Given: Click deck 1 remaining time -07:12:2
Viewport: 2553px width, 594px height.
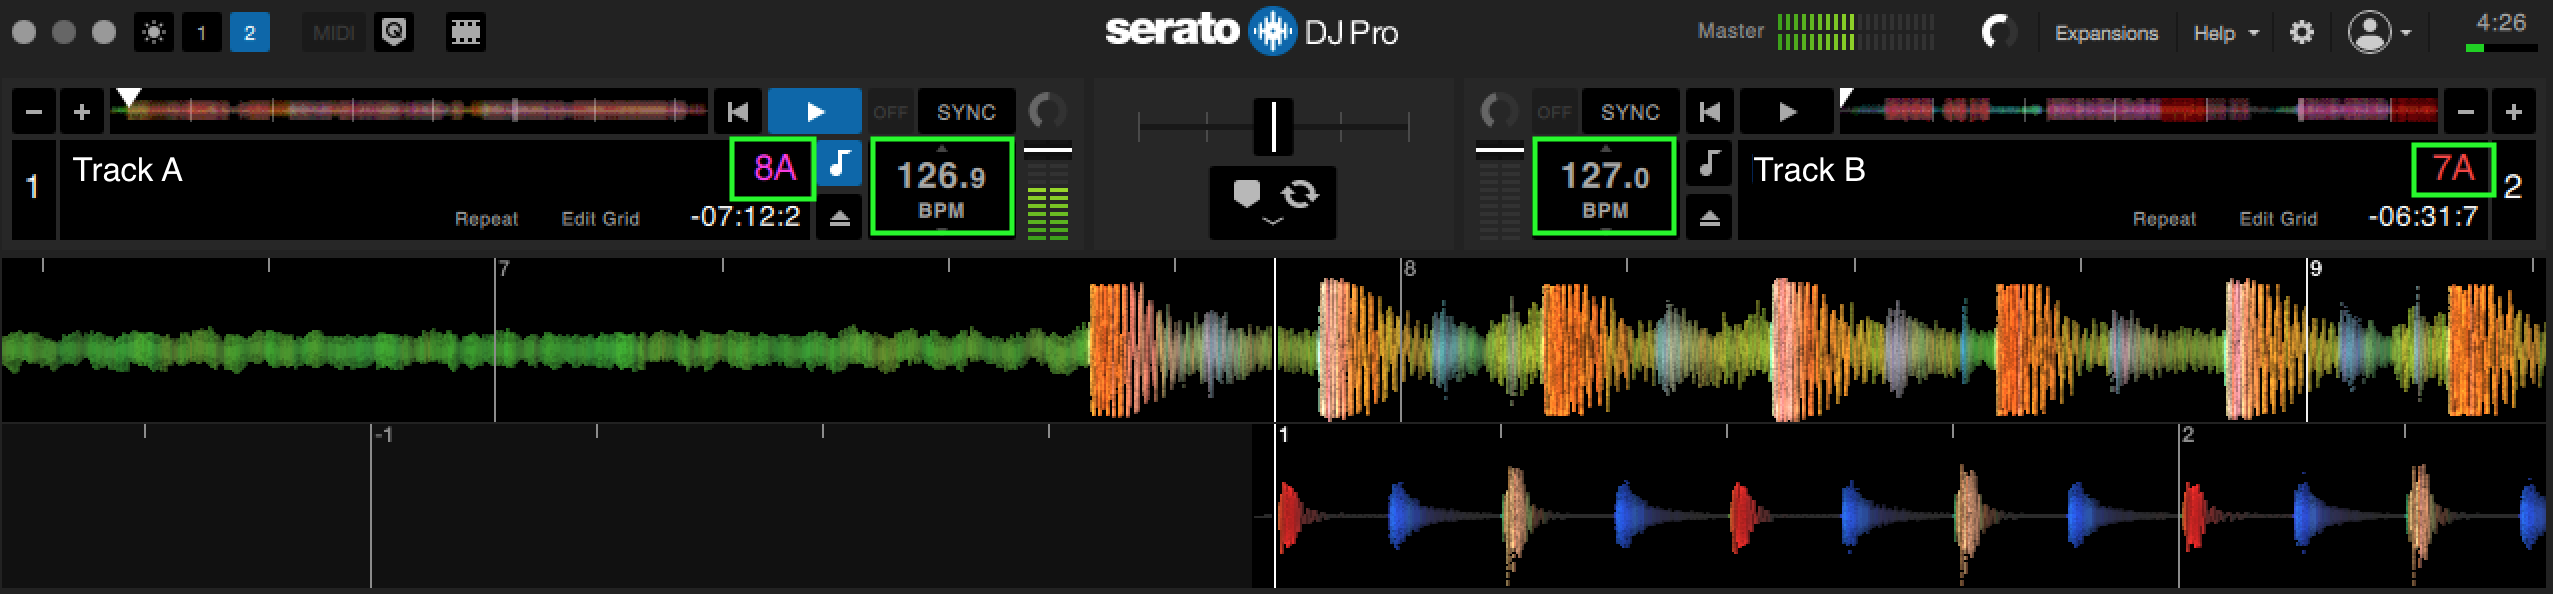Looking at the screenshot, I should (x=745, y=217).
